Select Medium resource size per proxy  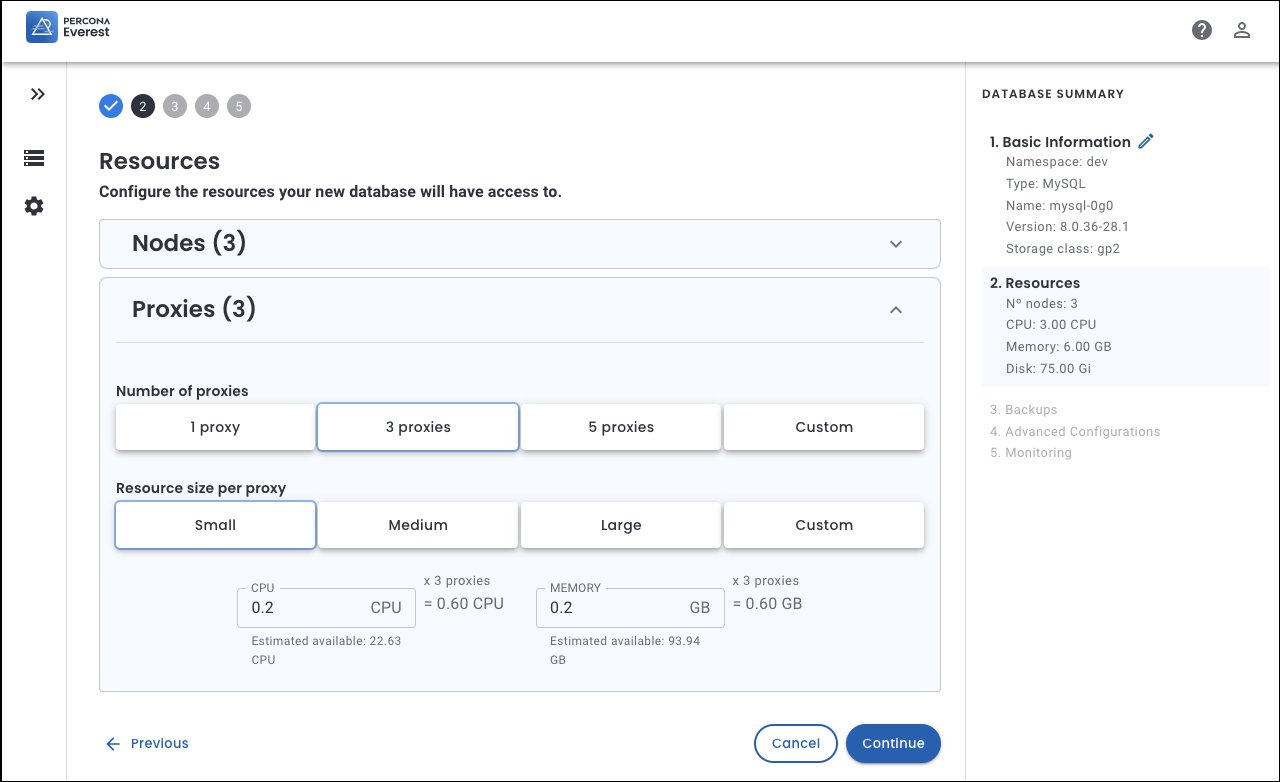418,525
